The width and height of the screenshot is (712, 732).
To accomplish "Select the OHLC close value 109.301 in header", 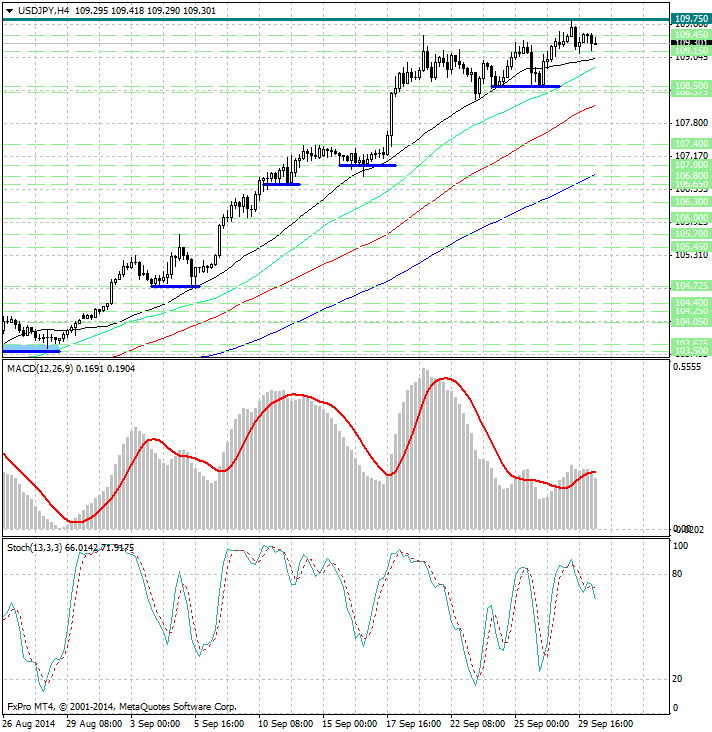I will (199, 10).
